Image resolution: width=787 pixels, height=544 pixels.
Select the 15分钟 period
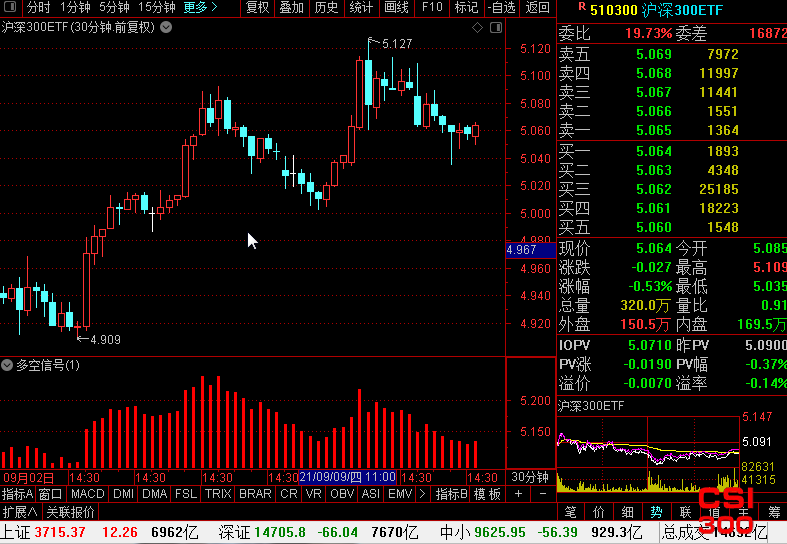click(157, 7)
